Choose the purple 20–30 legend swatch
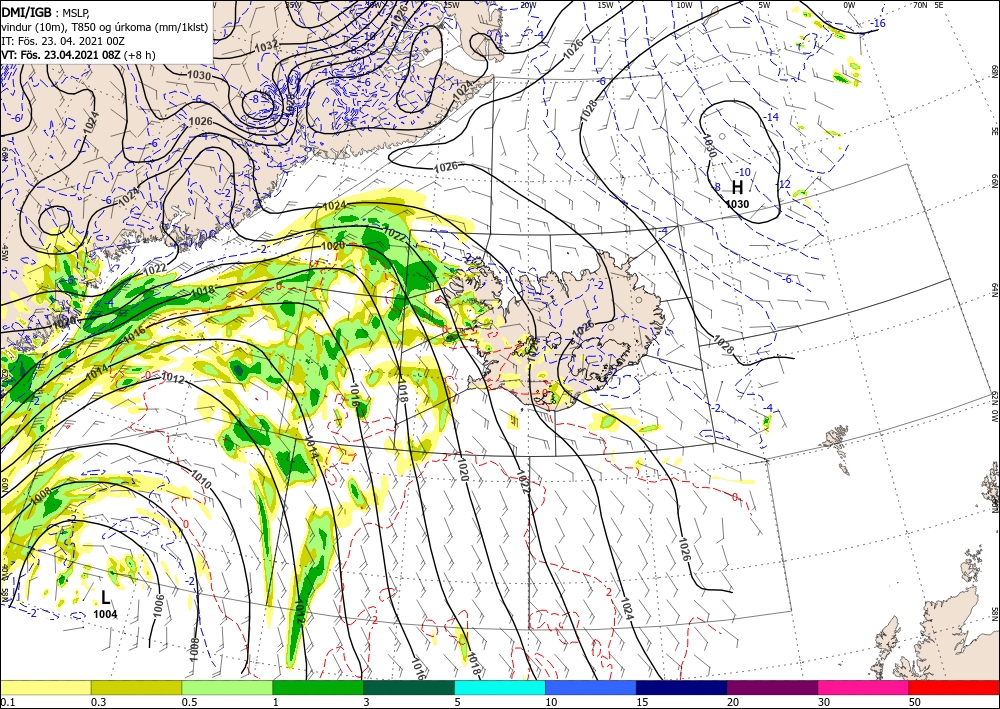 tap(772, 687)
